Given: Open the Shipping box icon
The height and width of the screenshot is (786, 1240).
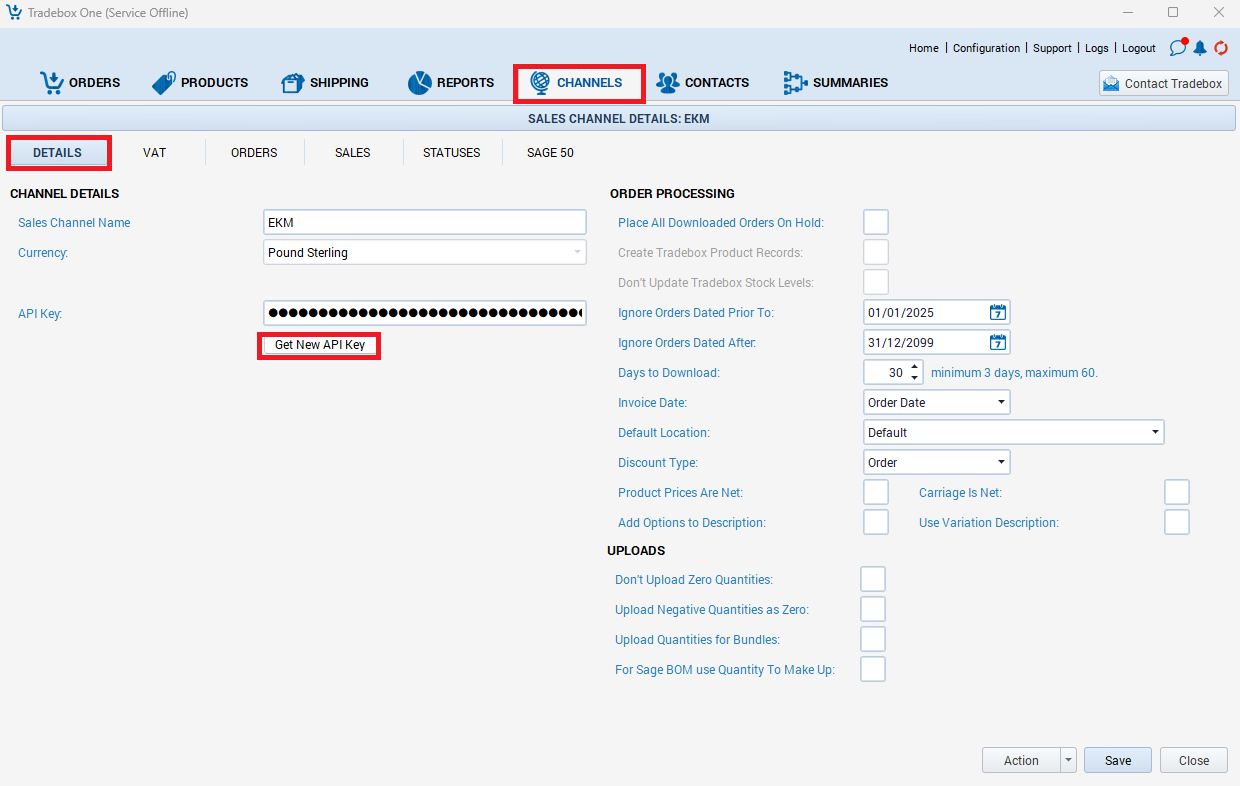Looking at the screenshot, I should pos(292,83).
